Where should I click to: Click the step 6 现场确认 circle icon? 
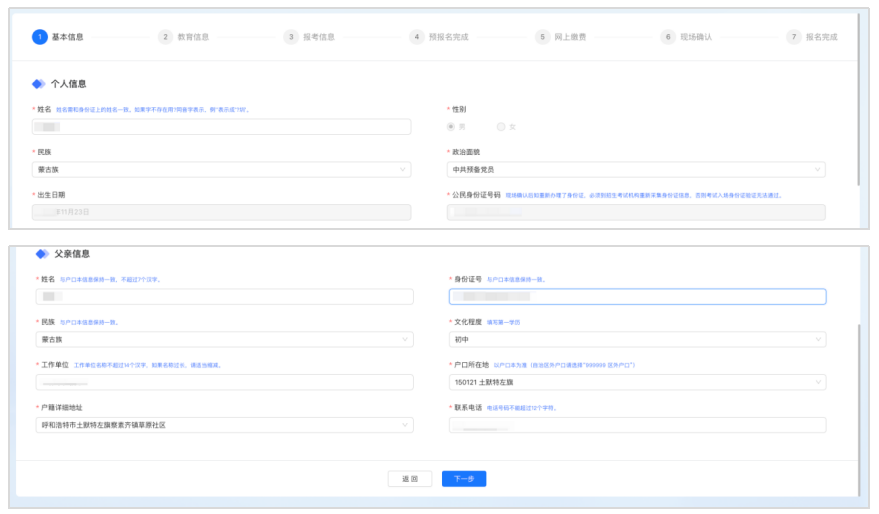(x=668, y=37)
